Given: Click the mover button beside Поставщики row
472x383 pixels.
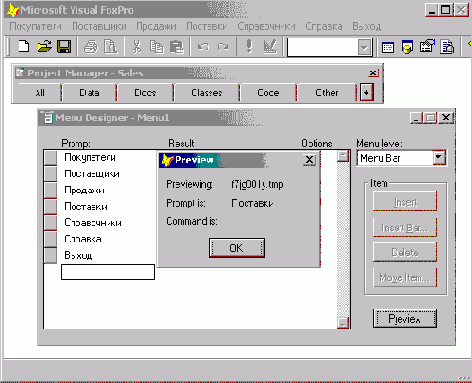Looking at the screenshot, I should coord(51,174).
